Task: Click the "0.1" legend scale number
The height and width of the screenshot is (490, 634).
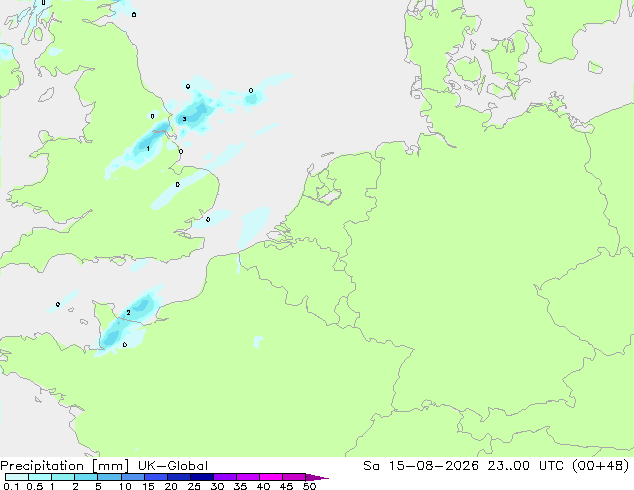Action: (x=11, y=486)
